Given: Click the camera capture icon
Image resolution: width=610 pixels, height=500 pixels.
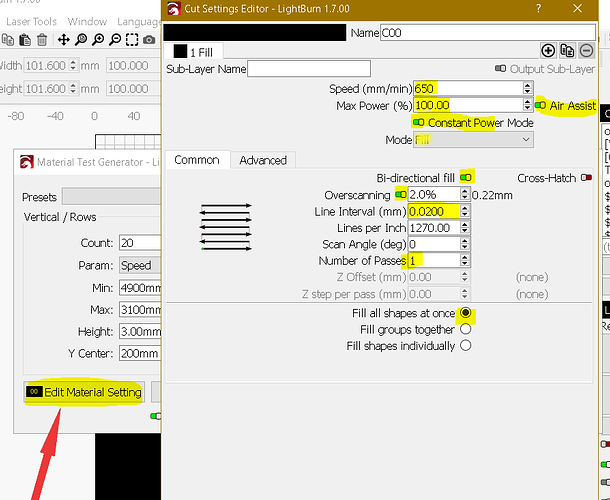Looking at the screenshot, I should coord(149,40).
